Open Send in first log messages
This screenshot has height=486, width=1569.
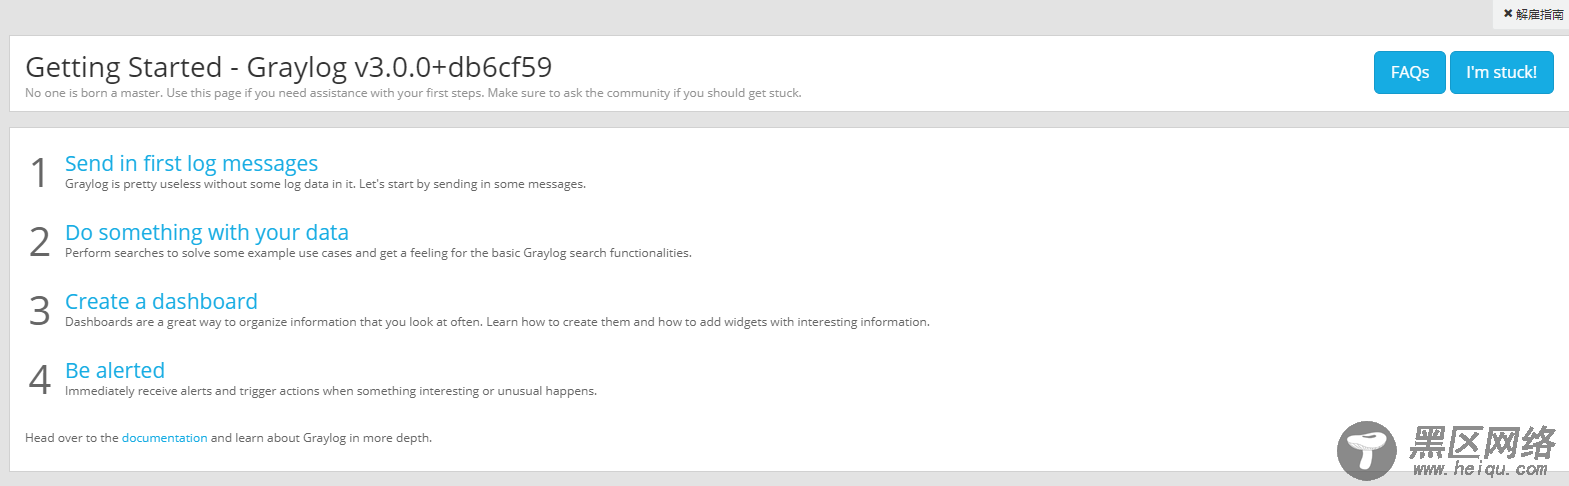point(191,163)
